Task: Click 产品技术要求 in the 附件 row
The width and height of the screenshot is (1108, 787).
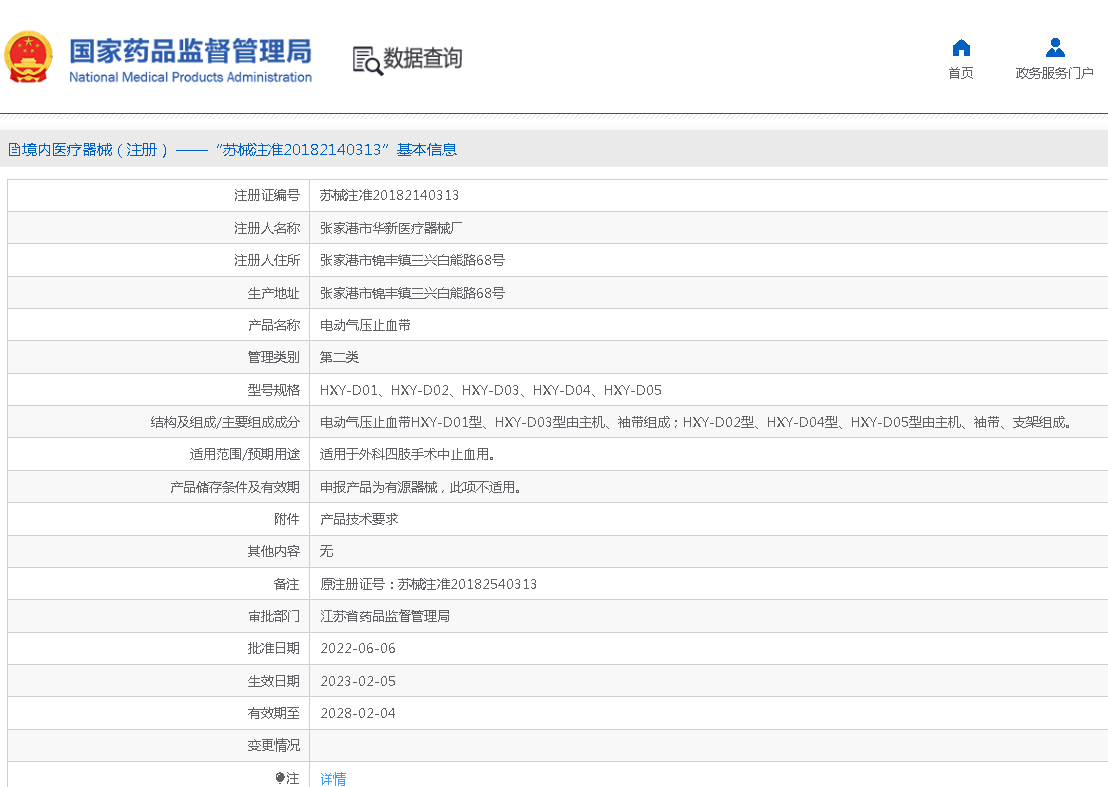Action: [359, 519]
